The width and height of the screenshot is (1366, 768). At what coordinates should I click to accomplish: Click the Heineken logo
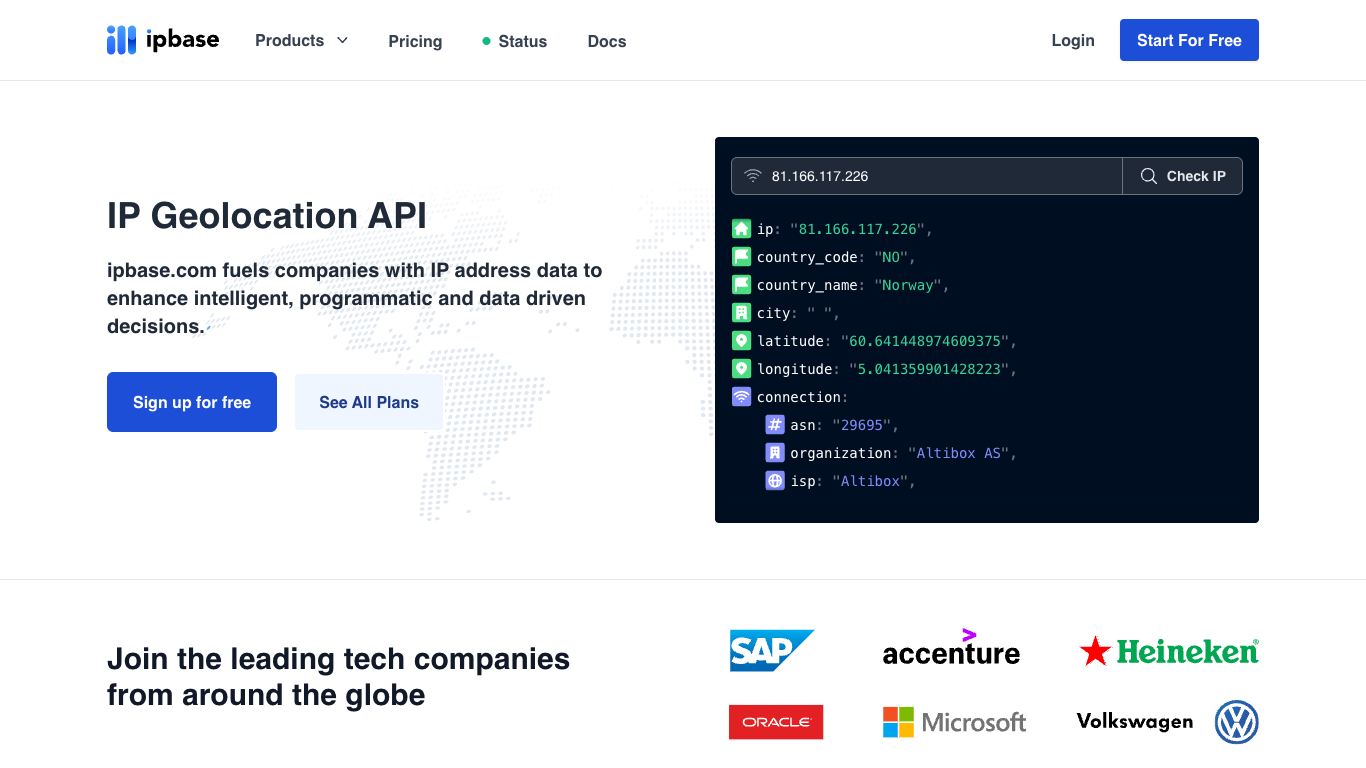pyautogui.click(x=1169, y=651)
